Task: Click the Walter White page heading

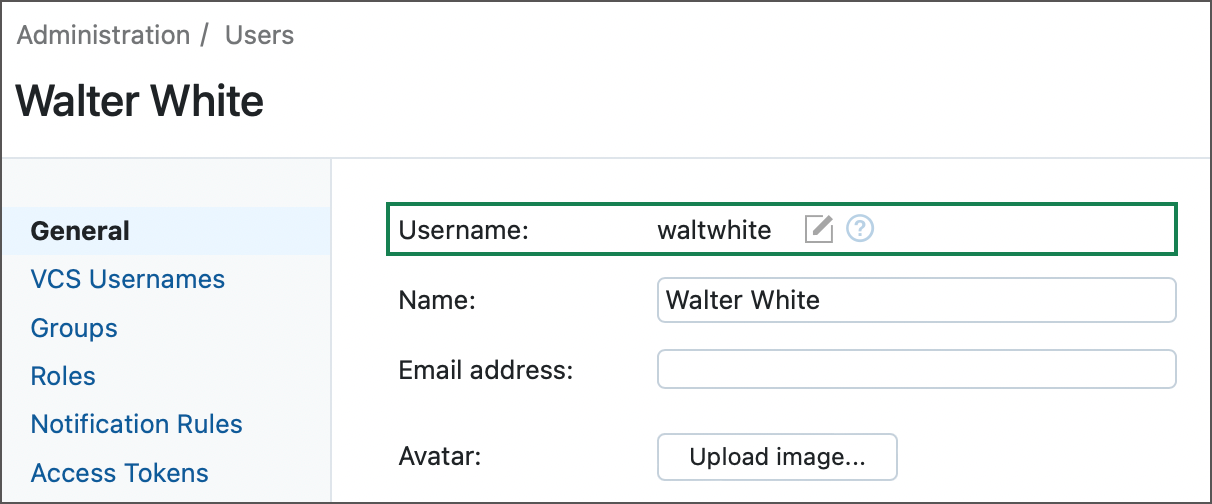Action: pyautogui.click(x=140, y=102)
